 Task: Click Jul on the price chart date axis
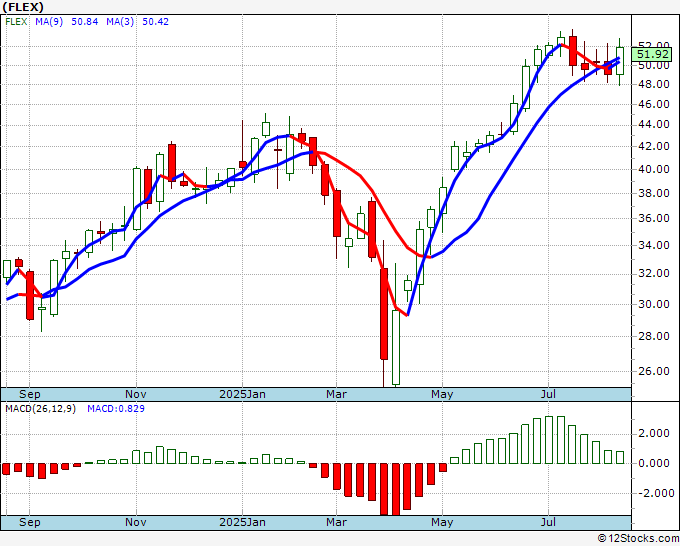(x=549, y=394)
